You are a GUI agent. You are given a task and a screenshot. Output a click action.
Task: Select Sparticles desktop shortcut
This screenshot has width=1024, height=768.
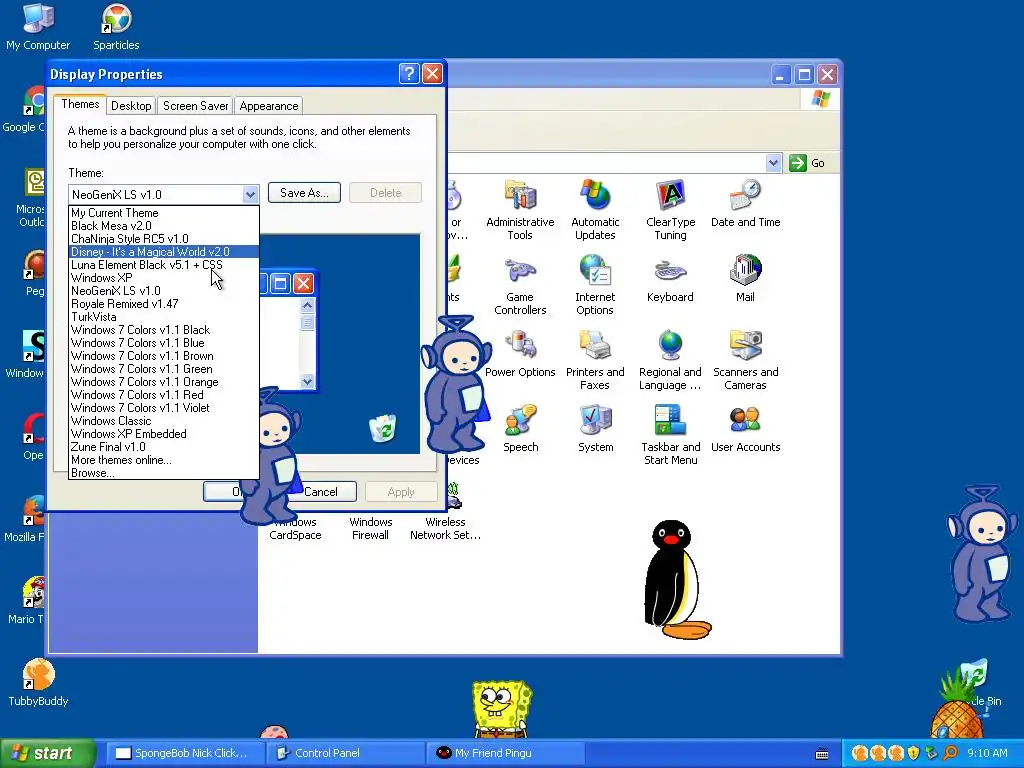click(116, 27)
